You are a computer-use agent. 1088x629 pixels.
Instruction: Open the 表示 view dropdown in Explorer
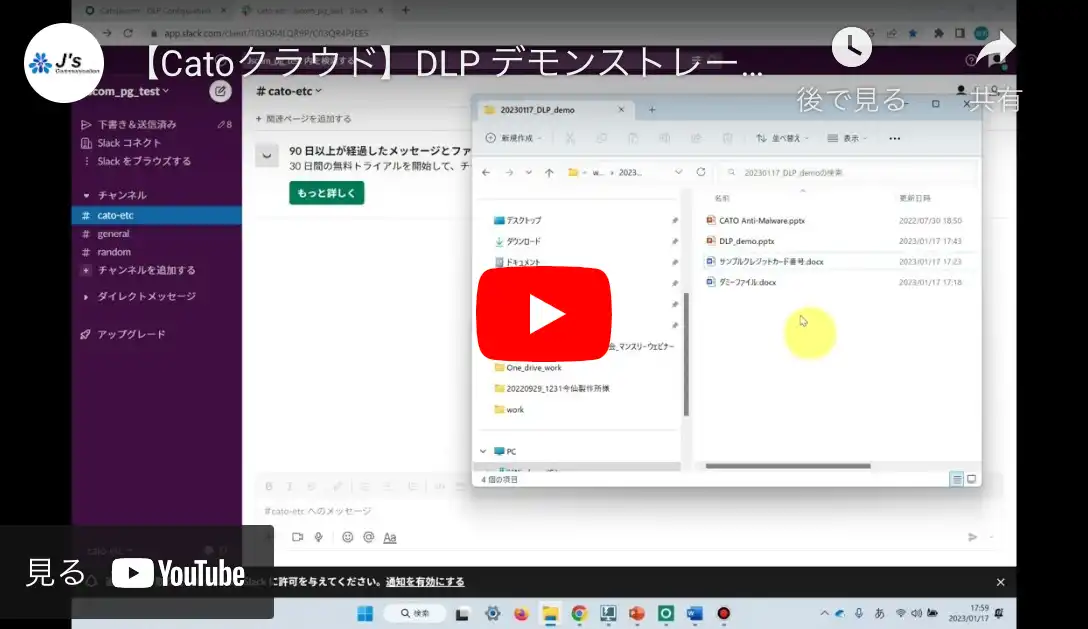[x=847, y=138]
